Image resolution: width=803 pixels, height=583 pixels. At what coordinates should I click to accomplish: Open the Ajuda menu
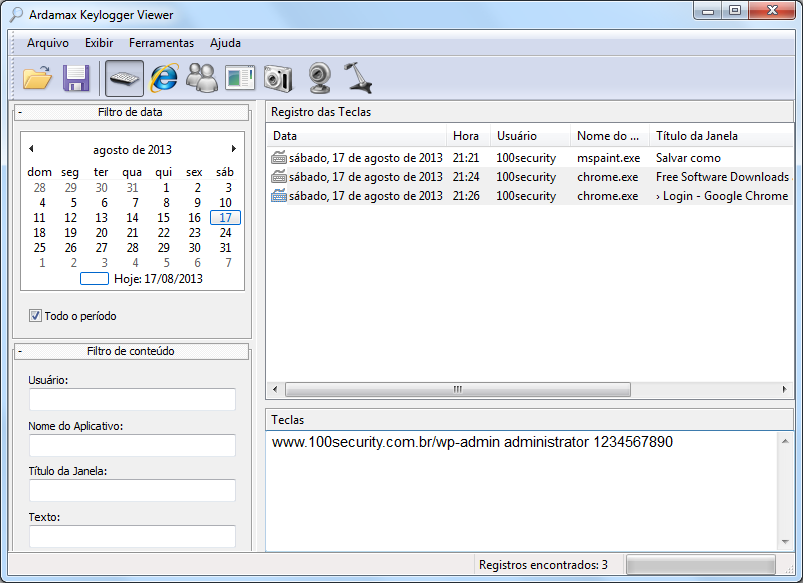[225, 43]
